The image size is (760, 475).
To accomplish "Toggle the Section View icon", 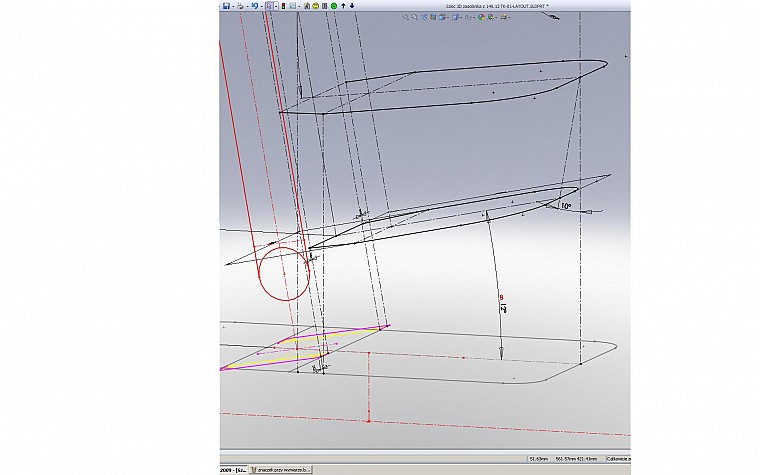I will tap(433, 17).
